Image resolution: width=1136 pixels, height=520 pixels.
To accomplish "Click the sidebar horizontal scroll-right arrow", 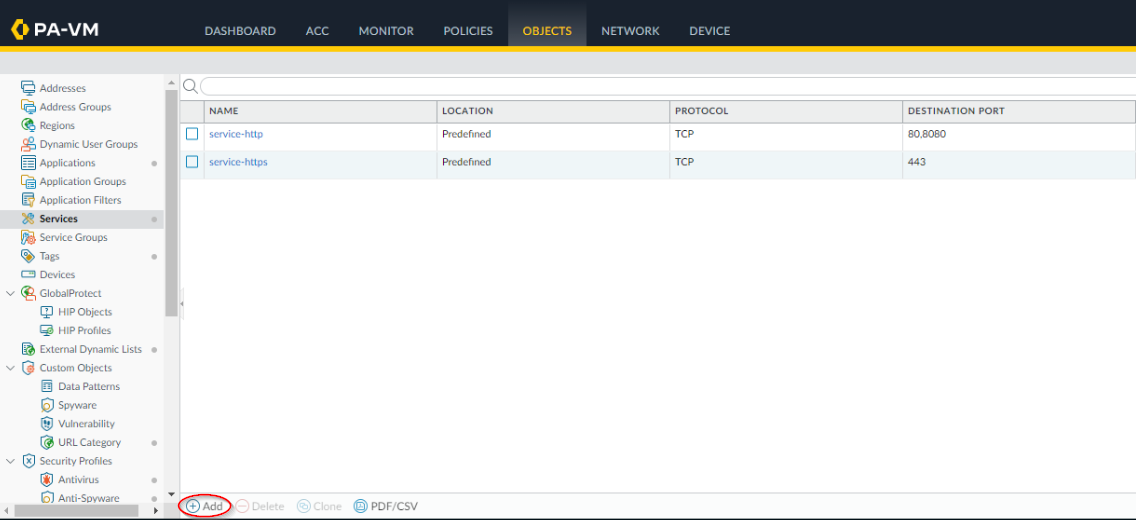I will [x=156, y=511].
